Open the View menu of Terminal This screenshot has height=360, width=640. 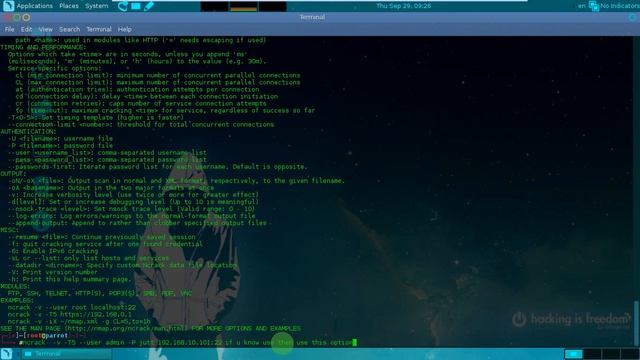[x=45, y=29]
